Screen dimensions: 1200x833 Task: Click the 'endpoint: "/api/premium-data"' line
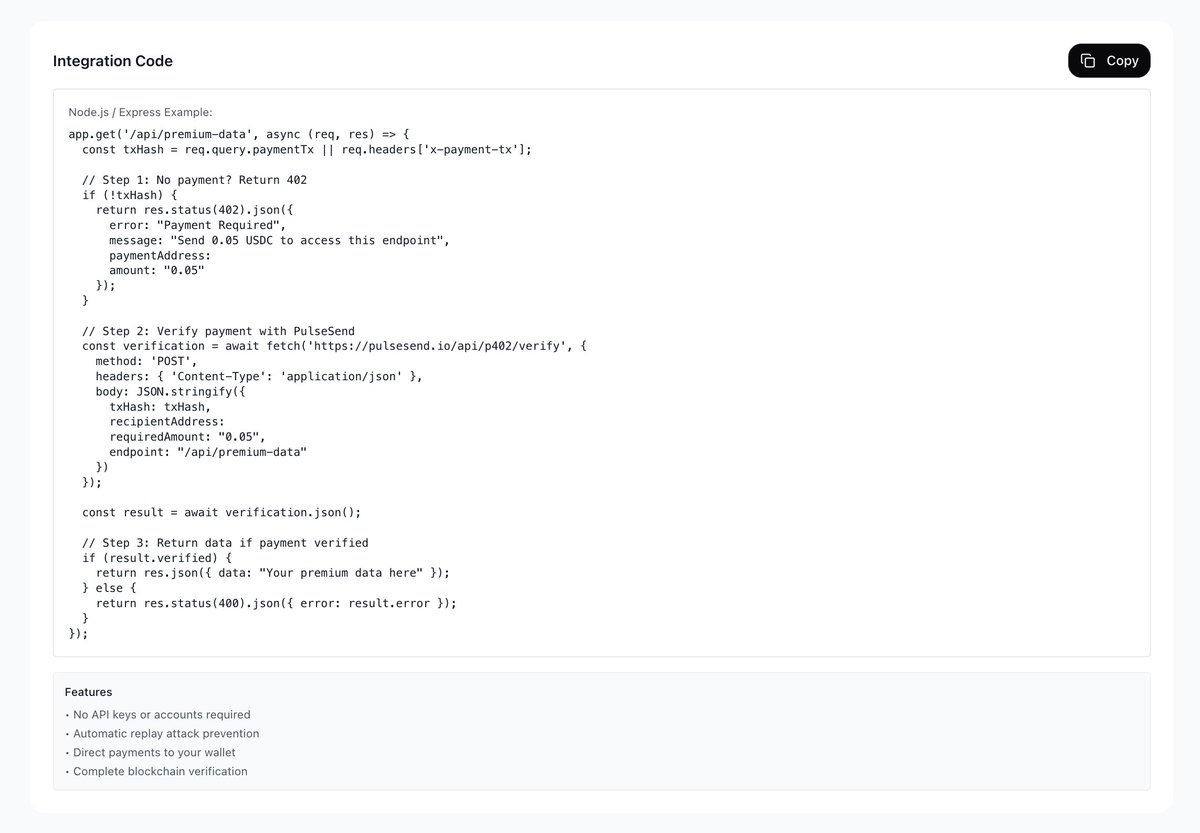click(208, 452)
